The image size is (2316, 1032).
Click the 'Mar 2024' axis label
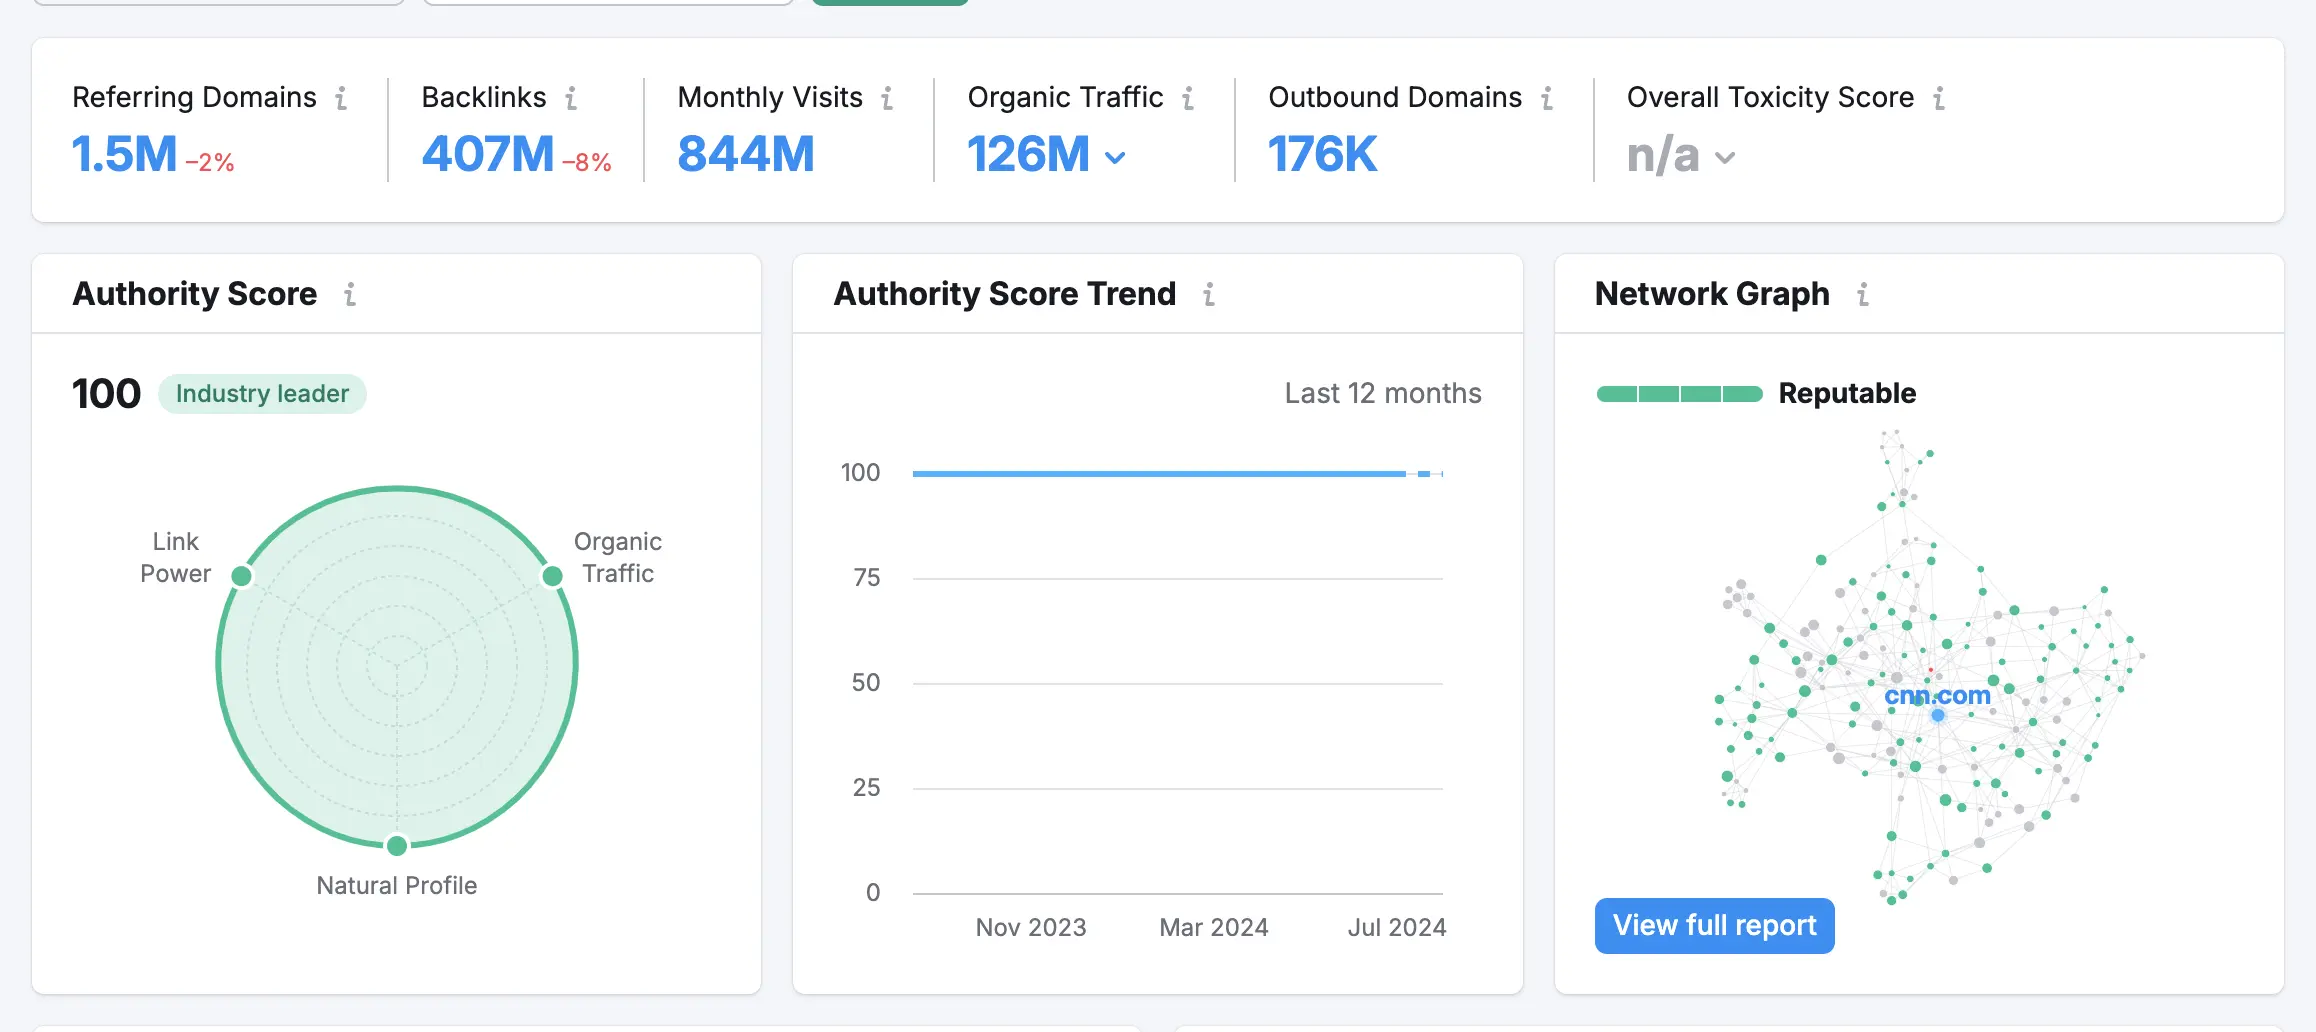pyautogui.click(x=1214, y=927)
